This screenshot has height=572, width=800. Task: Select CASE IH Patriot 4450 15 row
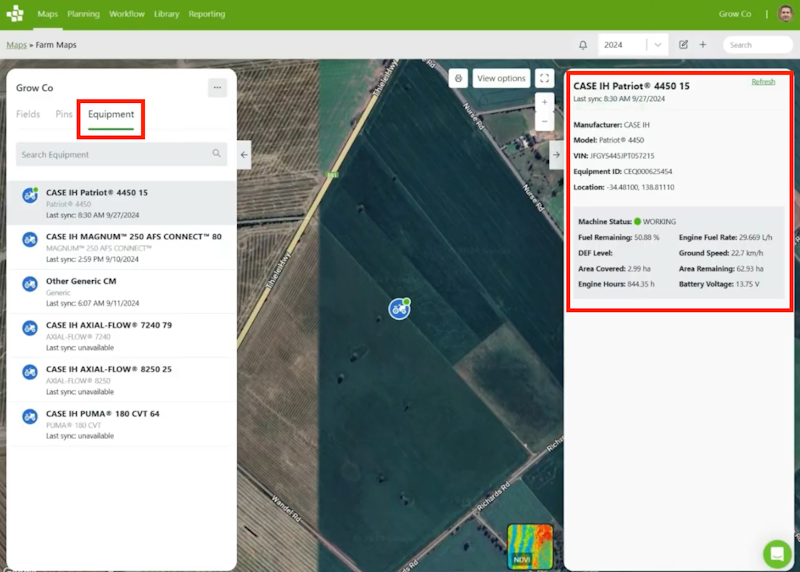(x=121, y=203)
